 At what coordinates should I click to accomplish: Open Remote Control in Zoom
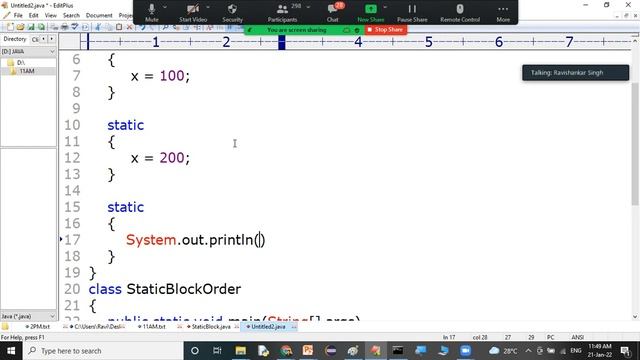(x=460, y=13)
